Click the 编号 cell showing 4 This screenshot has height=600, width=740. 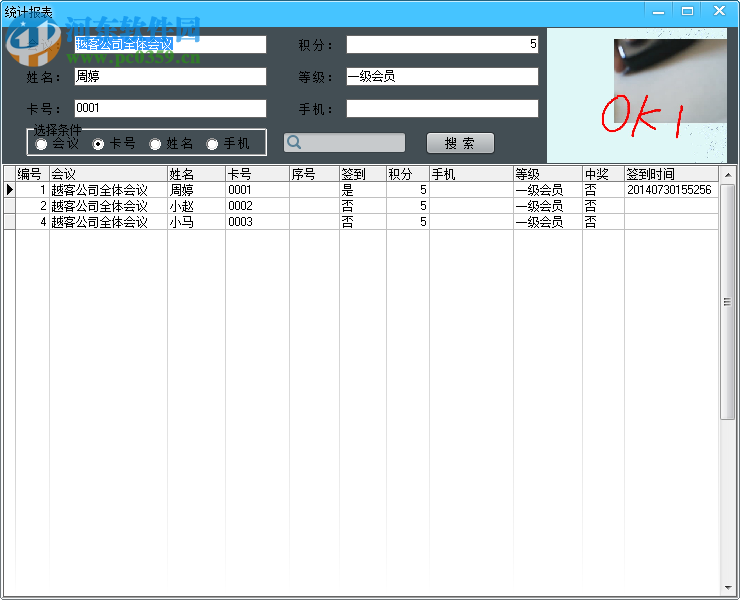(33, 222)
